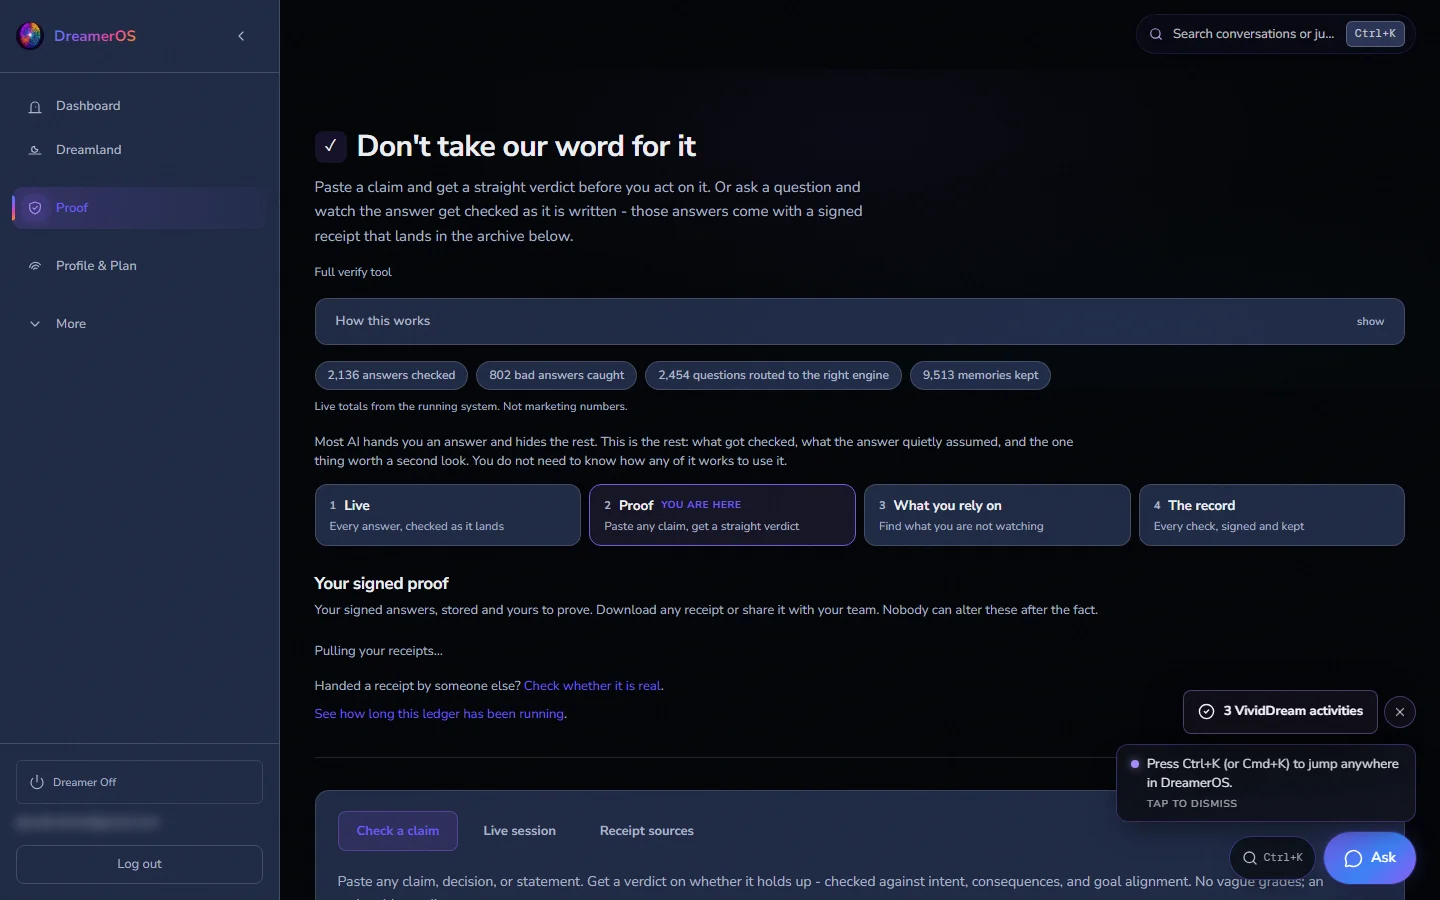The height and width of the screenshot is (900, 1440).
Task: Expand the More section in the sidebar
Action: (139, 324)
